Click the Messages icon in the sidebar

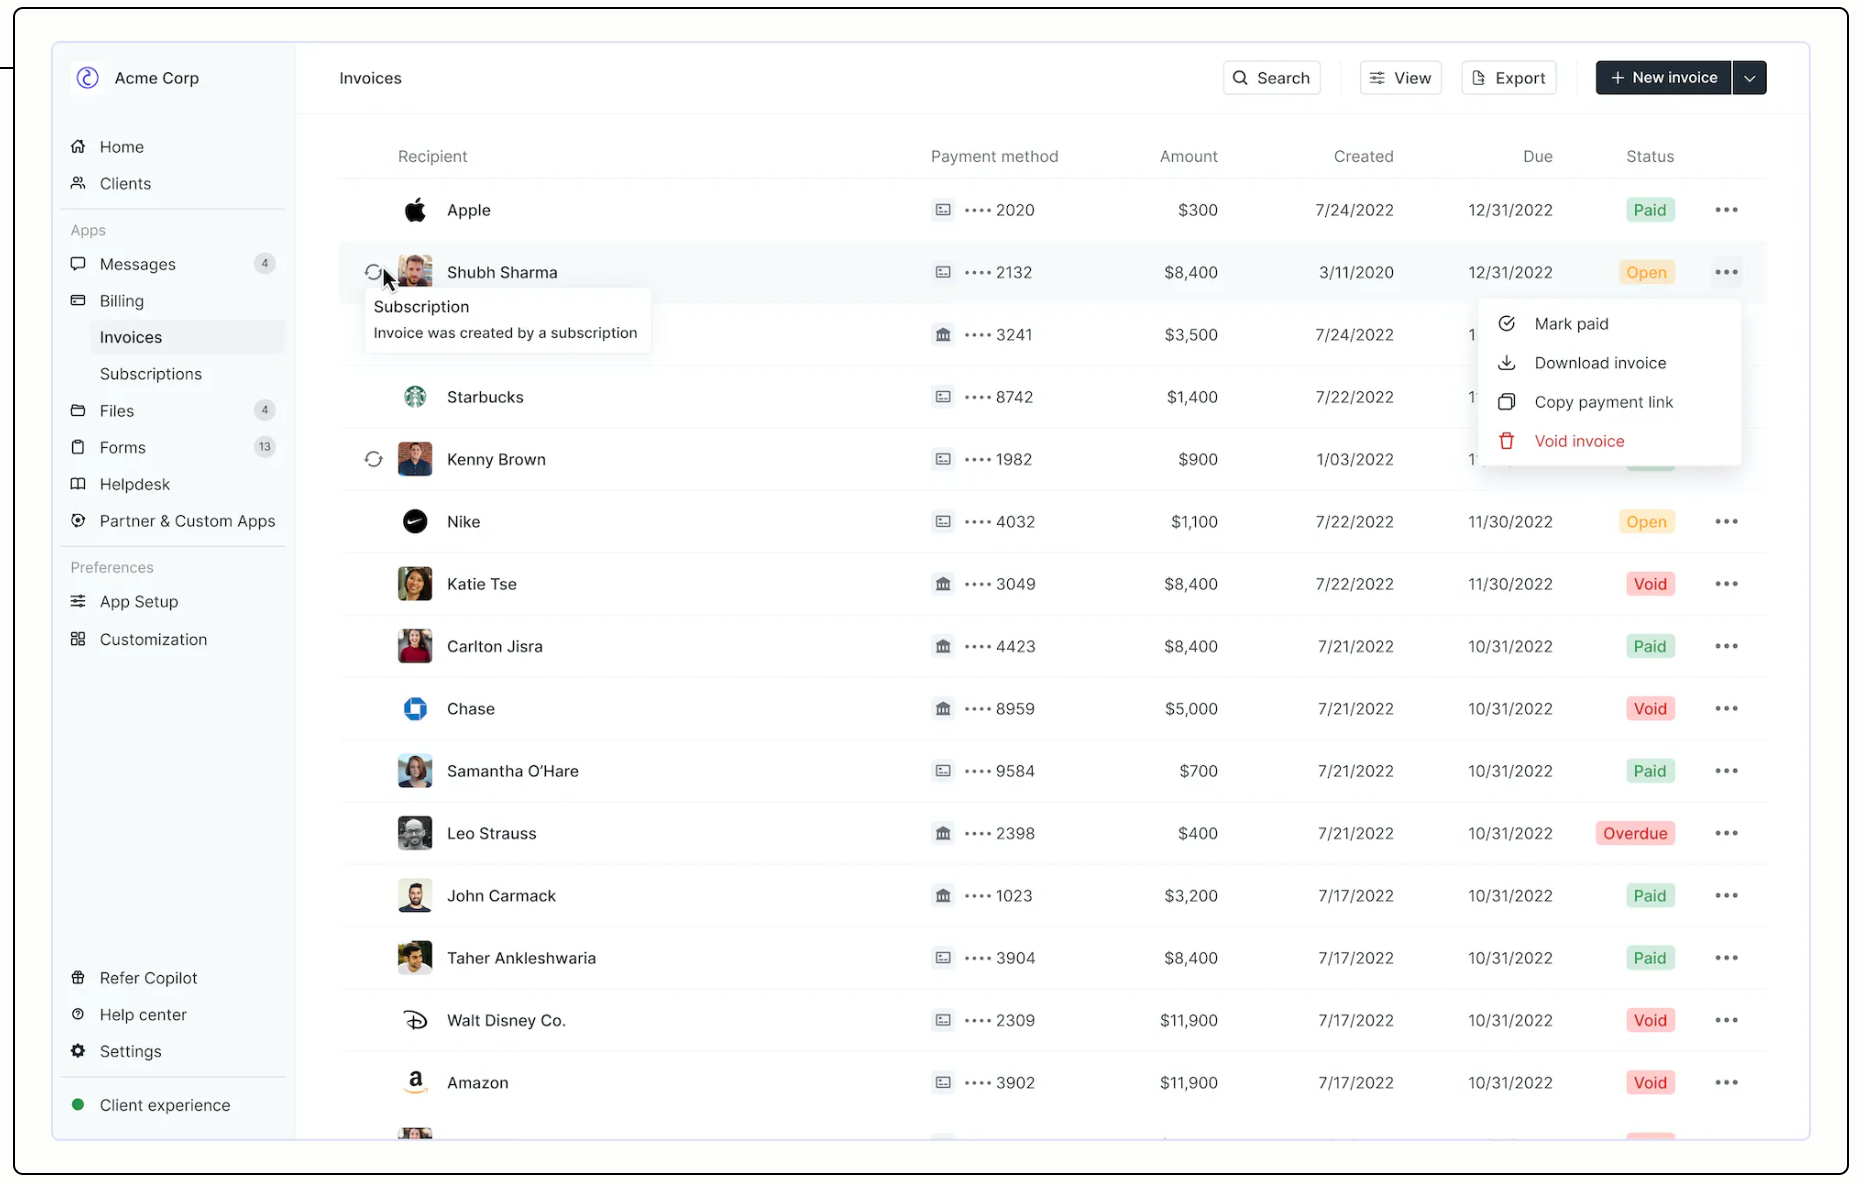pos(78,264)
